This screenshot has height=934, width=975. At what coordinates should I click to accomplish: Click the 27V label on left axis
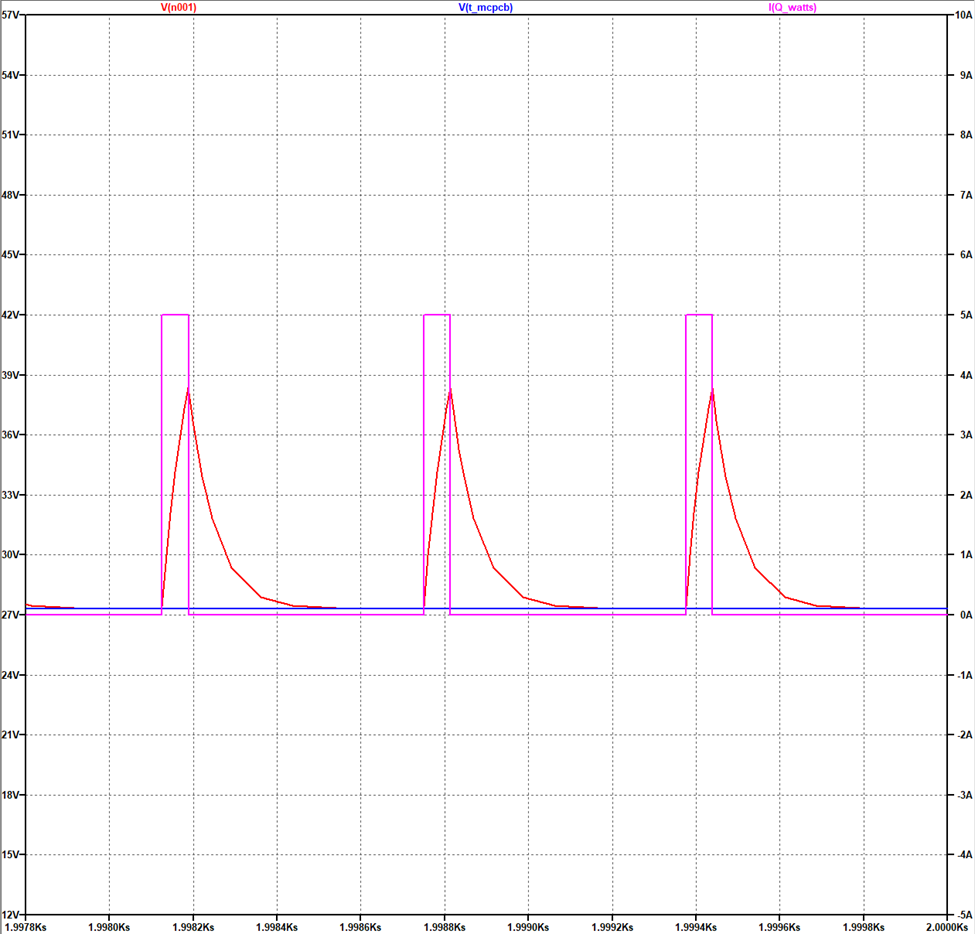tap(12, 615)
